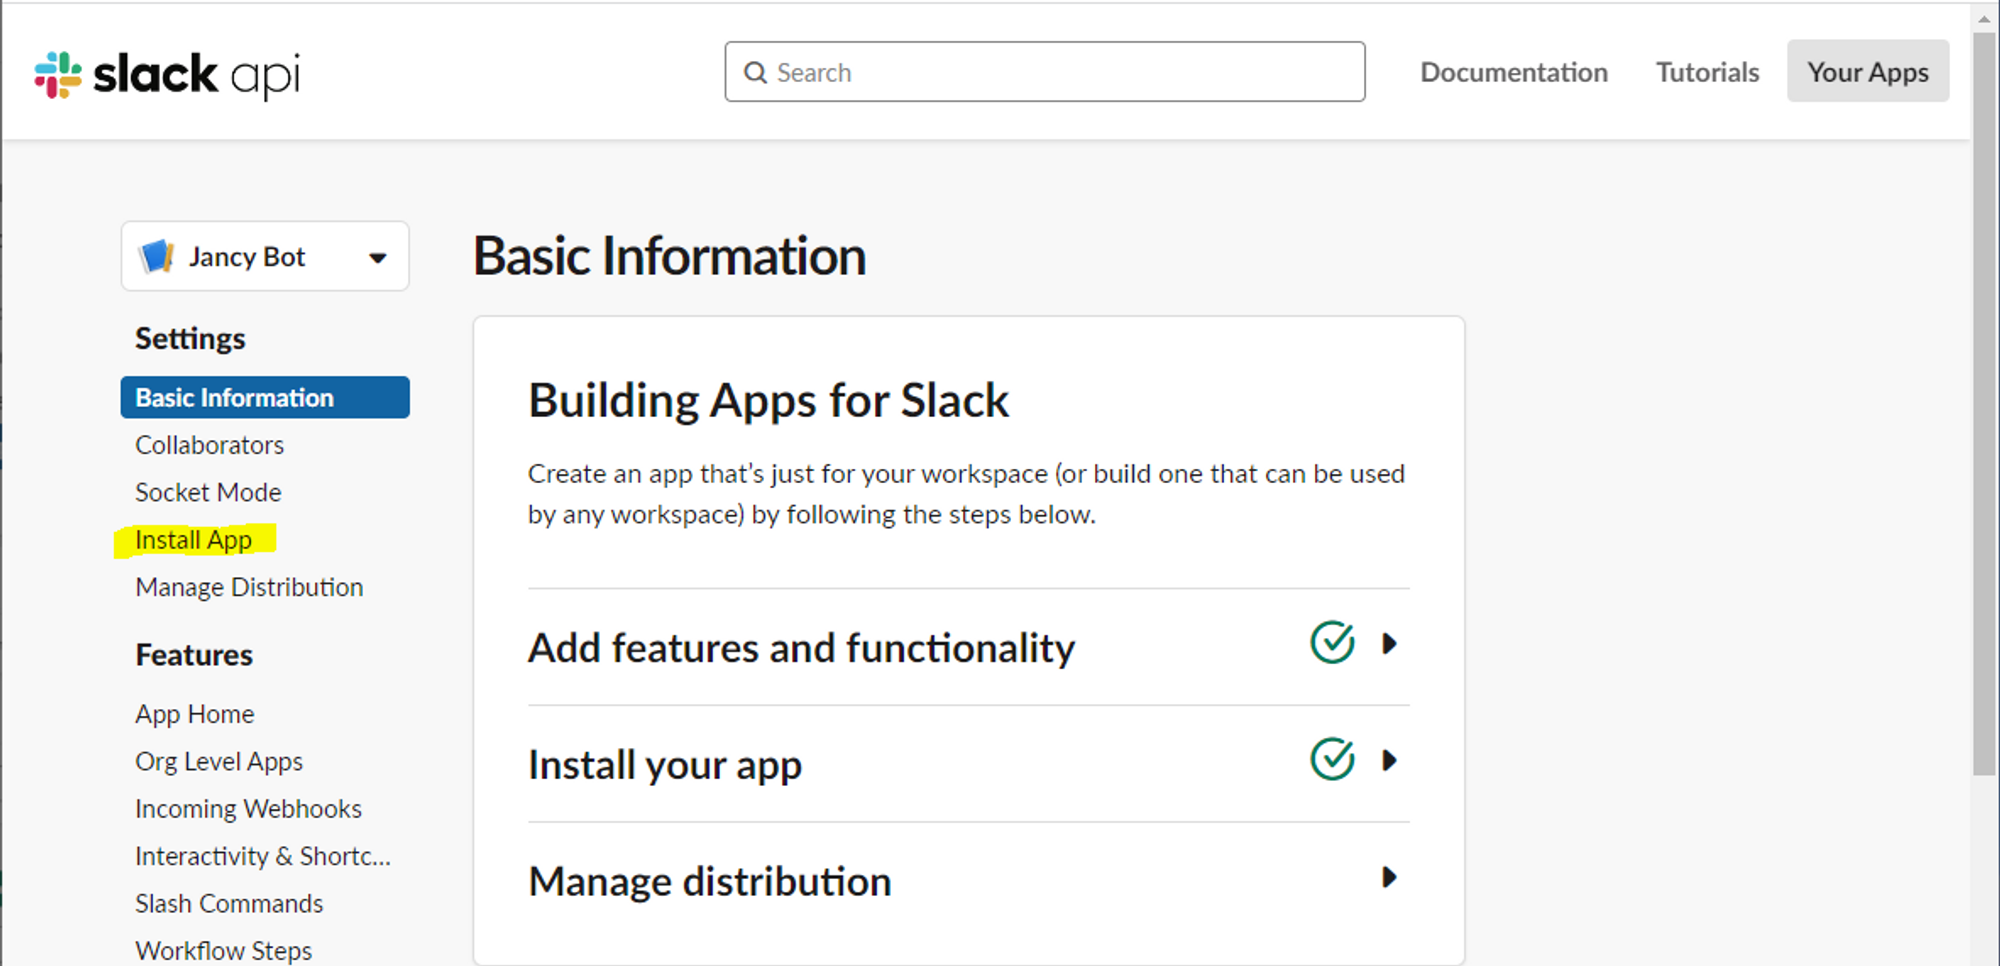Click the page vertical scrollbar thumb
This screenshot has width=2000, height=966.
click(1984, 404)
